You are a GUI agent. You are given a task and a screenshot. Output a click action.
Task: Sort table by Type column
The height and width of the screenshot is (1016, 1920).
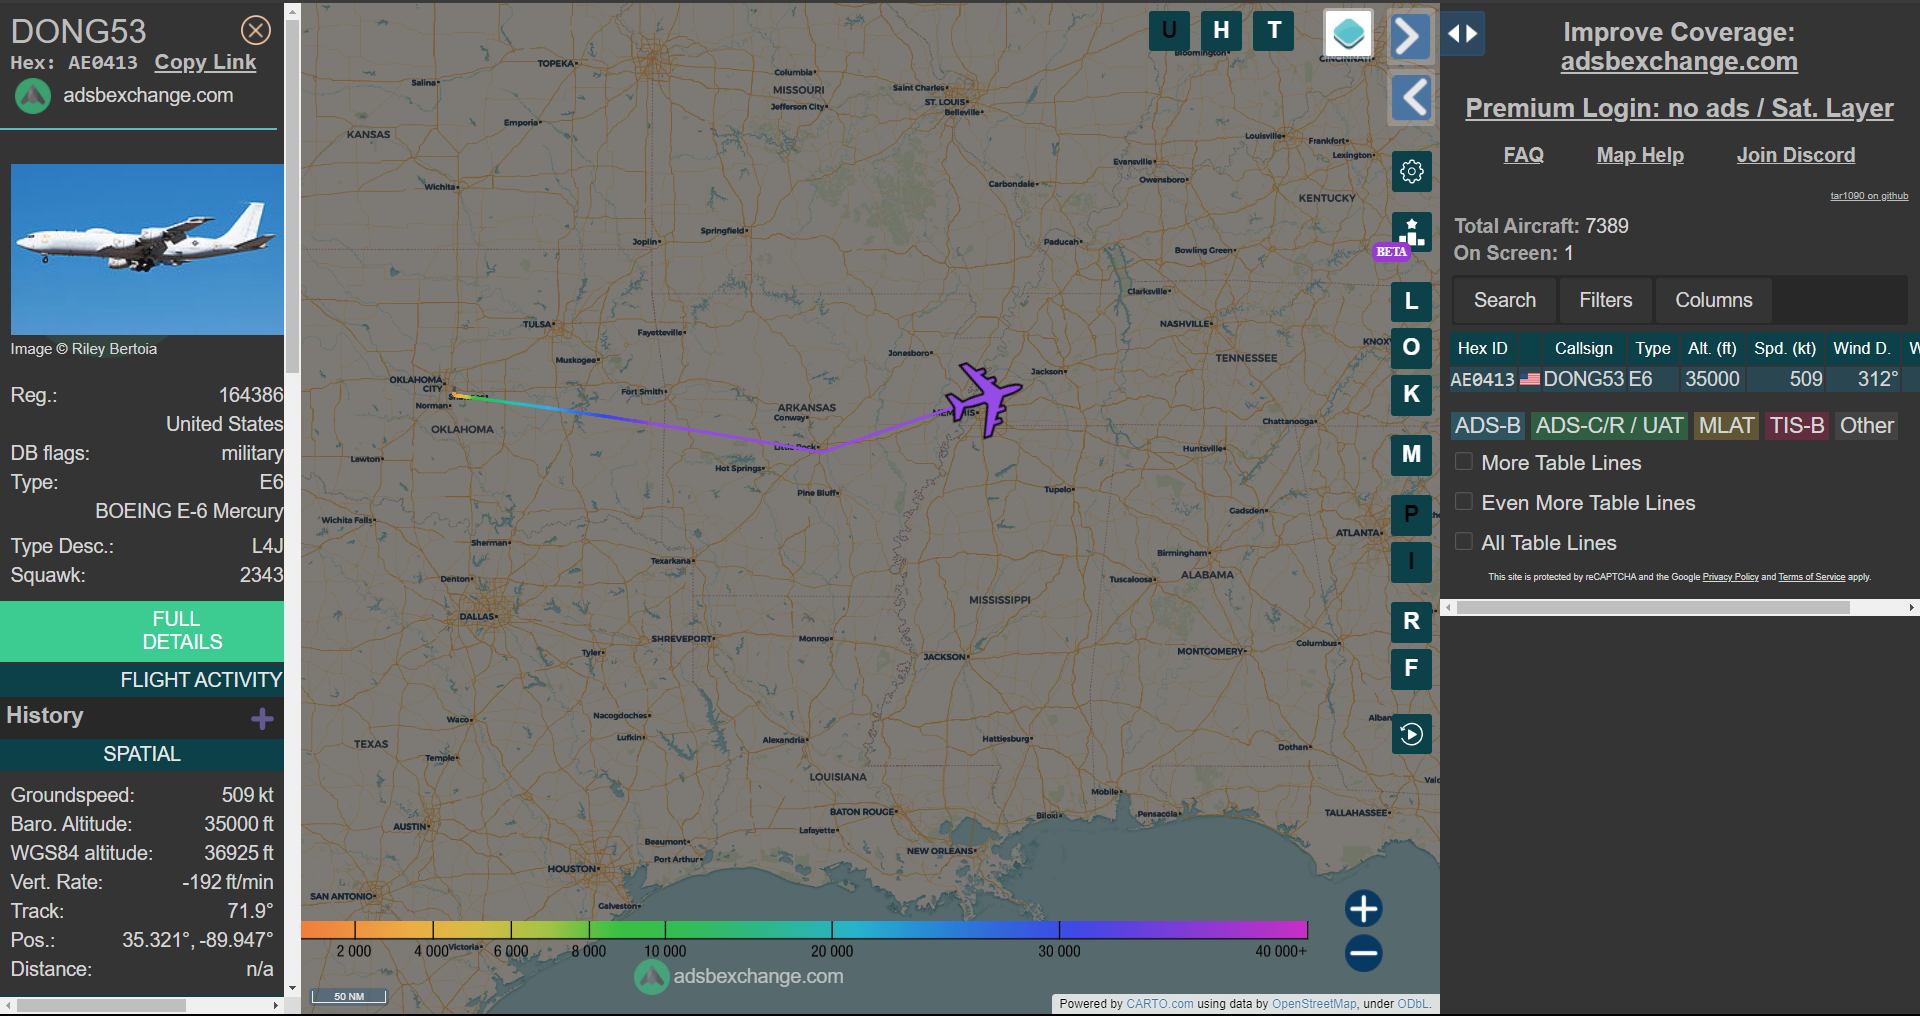tap(1653, 348)
